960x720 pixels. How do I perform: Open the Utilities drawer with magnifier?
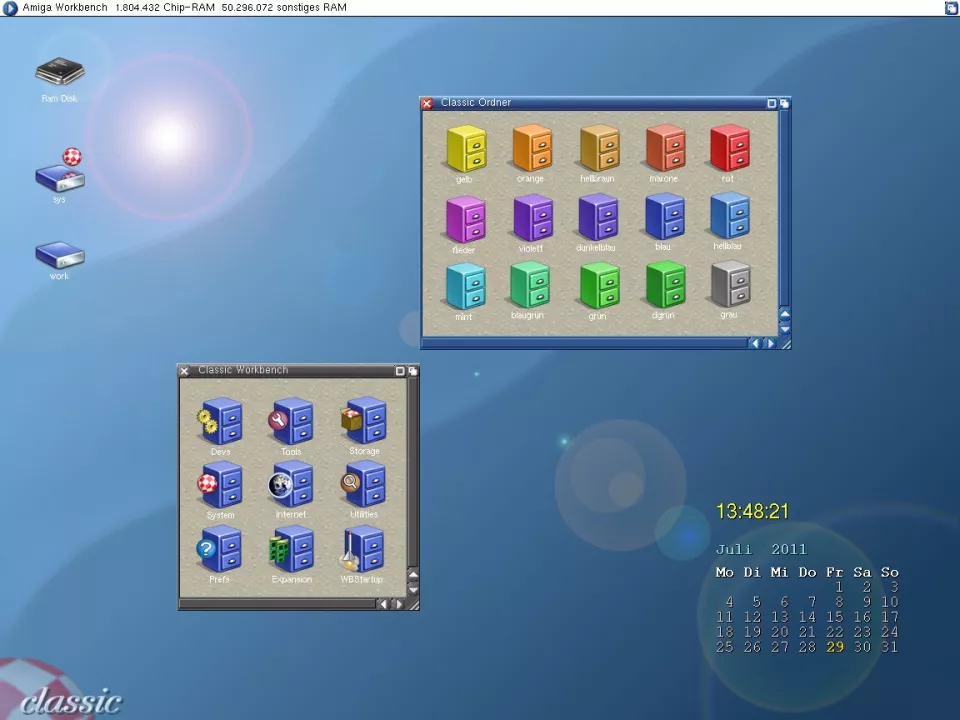363,486
